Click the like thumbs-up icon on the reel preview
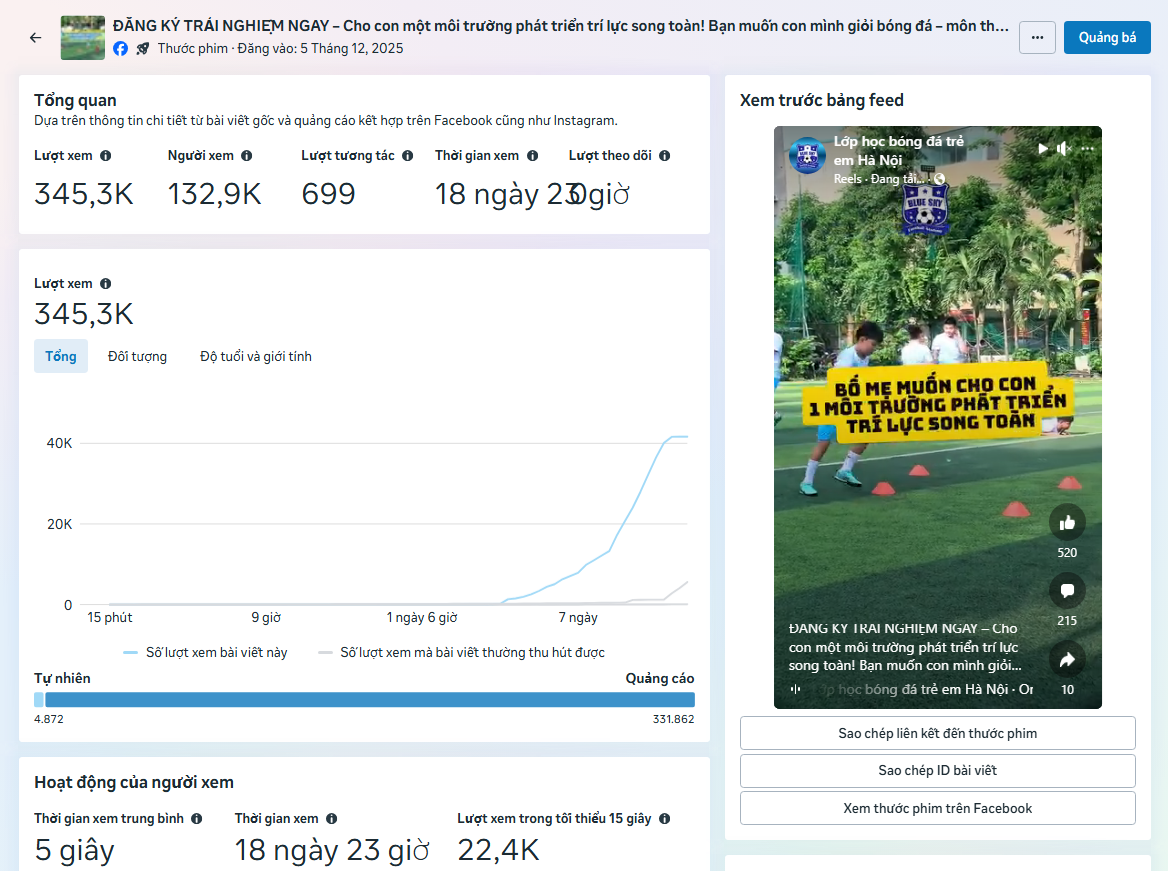The width and height of the screenshot is (1168, 871). point(1067,523)
